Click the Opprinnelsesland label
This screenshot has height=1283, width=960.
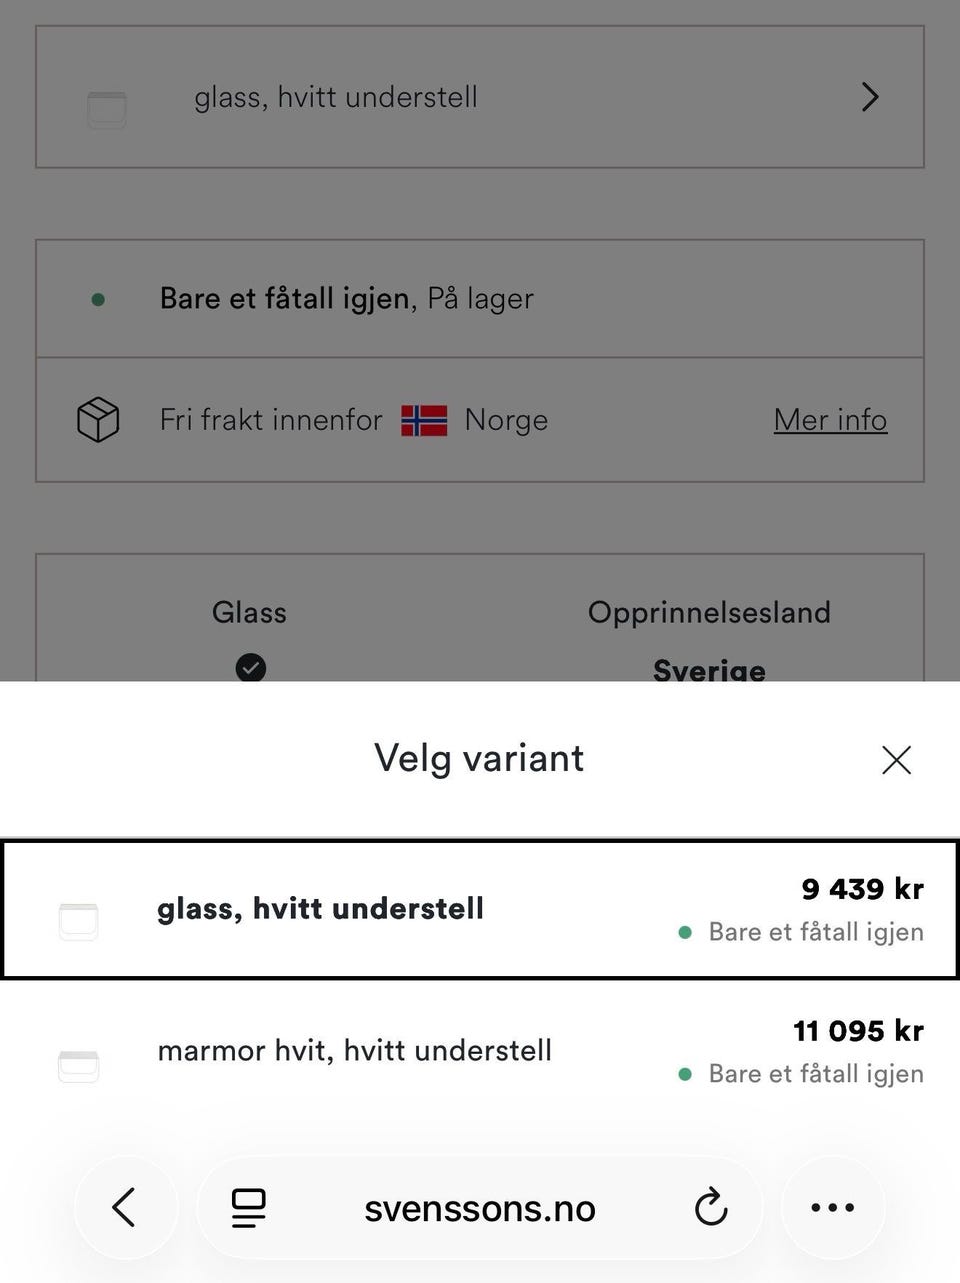tap(709, 612)
